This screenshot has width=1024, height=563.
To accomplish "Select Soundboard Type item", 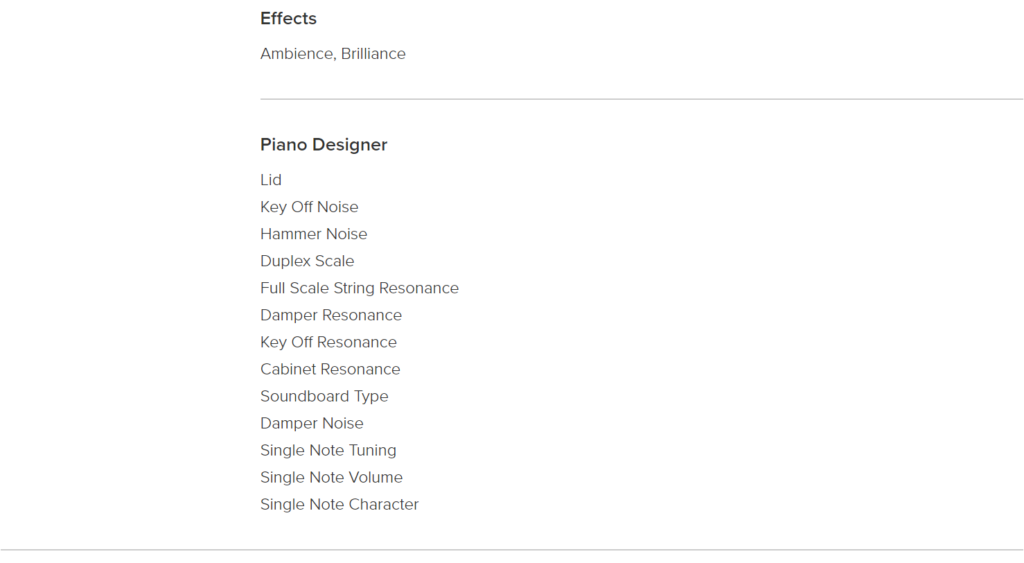I will click(324, 396).
